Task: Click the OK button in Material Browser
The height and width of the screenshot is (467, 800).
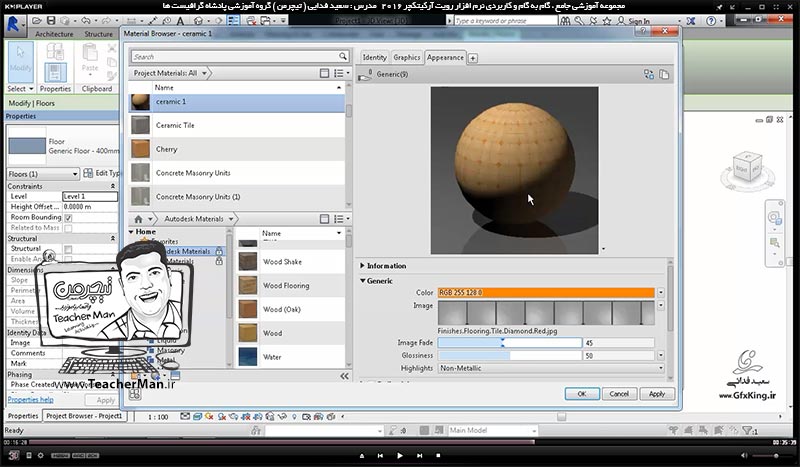Action: pos(582,394)
